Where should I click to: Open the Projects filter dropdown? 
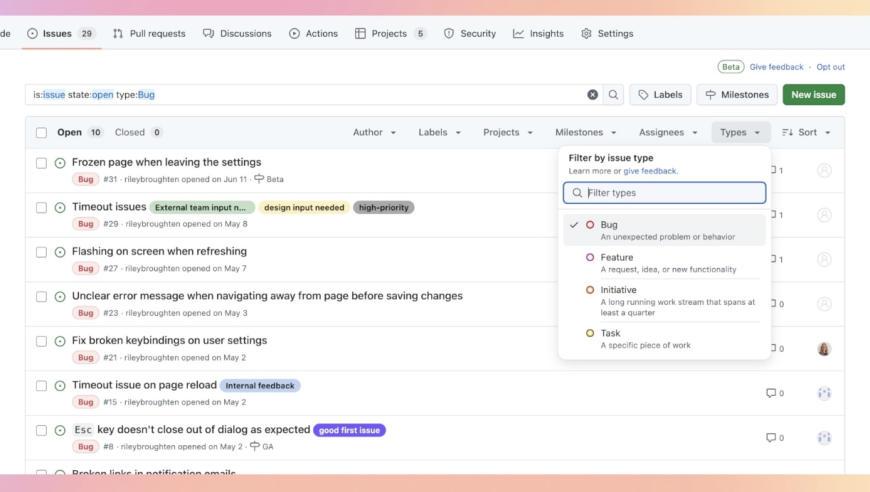click(508, 133)
